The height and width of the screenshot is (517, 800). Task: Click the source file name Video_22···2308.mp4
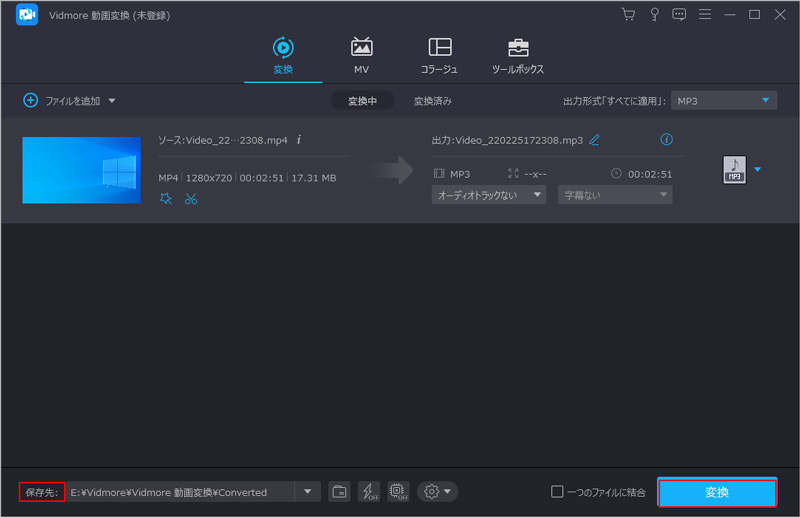click(x=236, y=140)
